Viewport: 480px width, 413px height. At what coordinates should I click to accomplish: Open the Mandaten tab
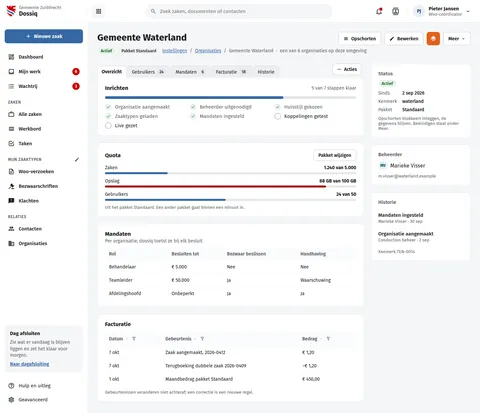tap(190, 72)
